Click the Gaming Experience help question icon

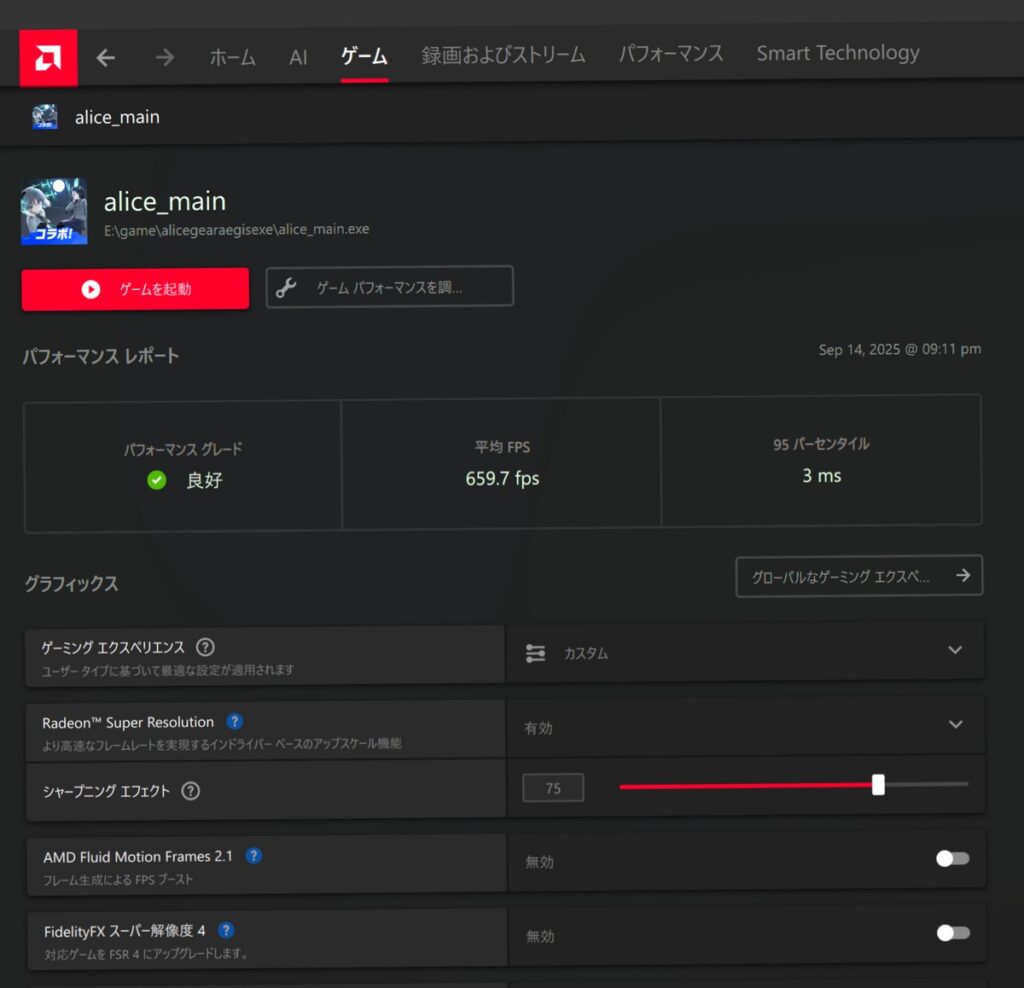[x=206, y=647]
